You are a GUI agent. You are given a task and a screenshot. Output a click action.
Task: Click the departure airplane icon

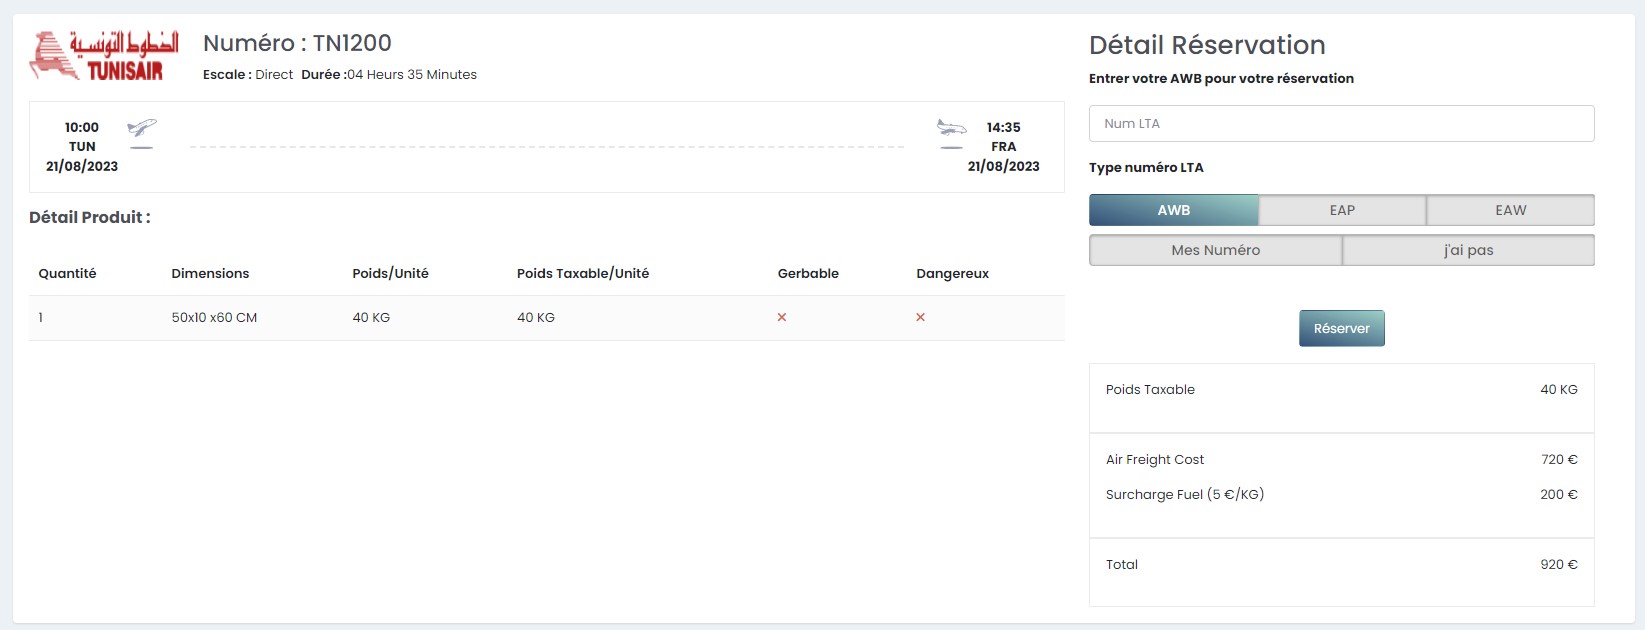click(x=142, y=130)
